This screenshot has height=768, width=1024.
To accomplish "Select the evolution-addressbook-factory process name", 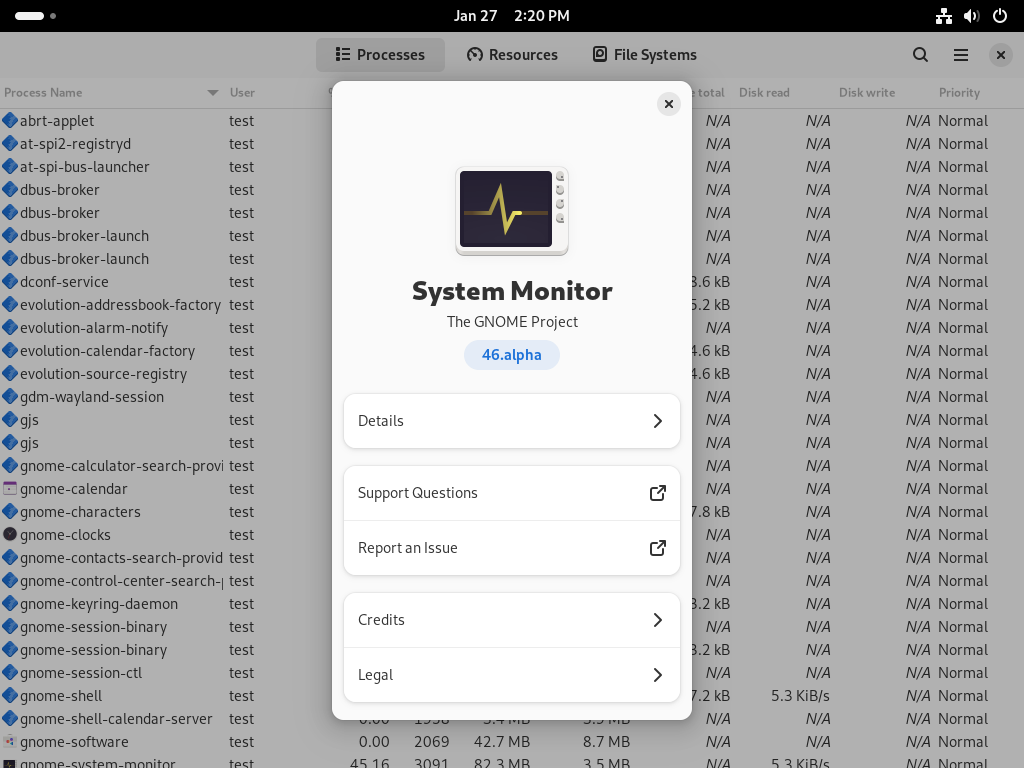I will point(120,305).
